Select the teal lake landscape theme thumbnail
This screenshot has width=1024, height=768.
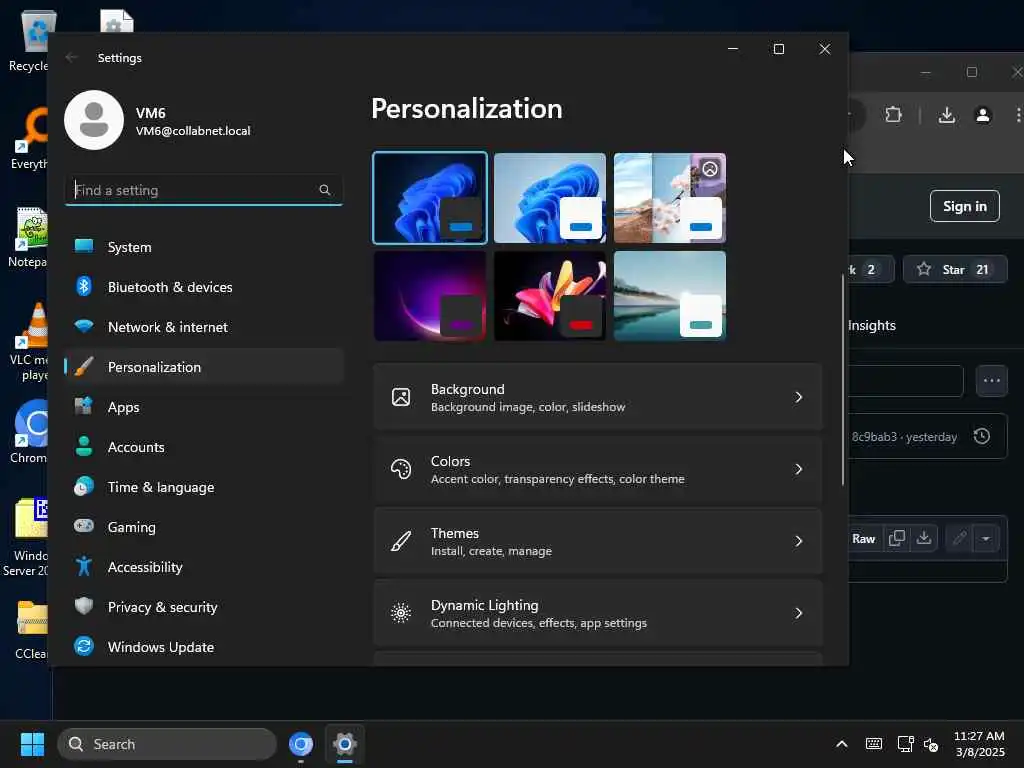pyautogui.click(x=670, y=296)
